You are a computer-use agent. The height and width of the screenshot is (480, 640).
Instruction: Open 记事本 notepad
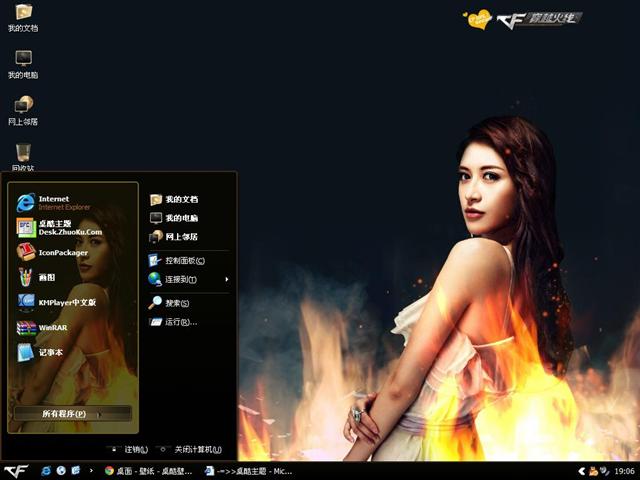[x=40, y=352]
